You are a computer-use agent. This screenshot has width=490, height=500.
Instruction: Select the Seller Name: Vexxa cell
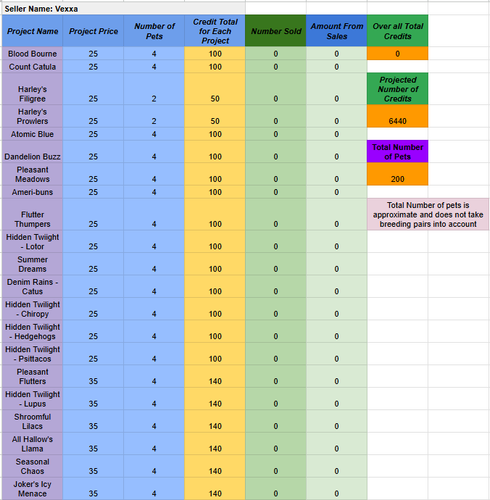pyautogui.click(x=123, y=9)
